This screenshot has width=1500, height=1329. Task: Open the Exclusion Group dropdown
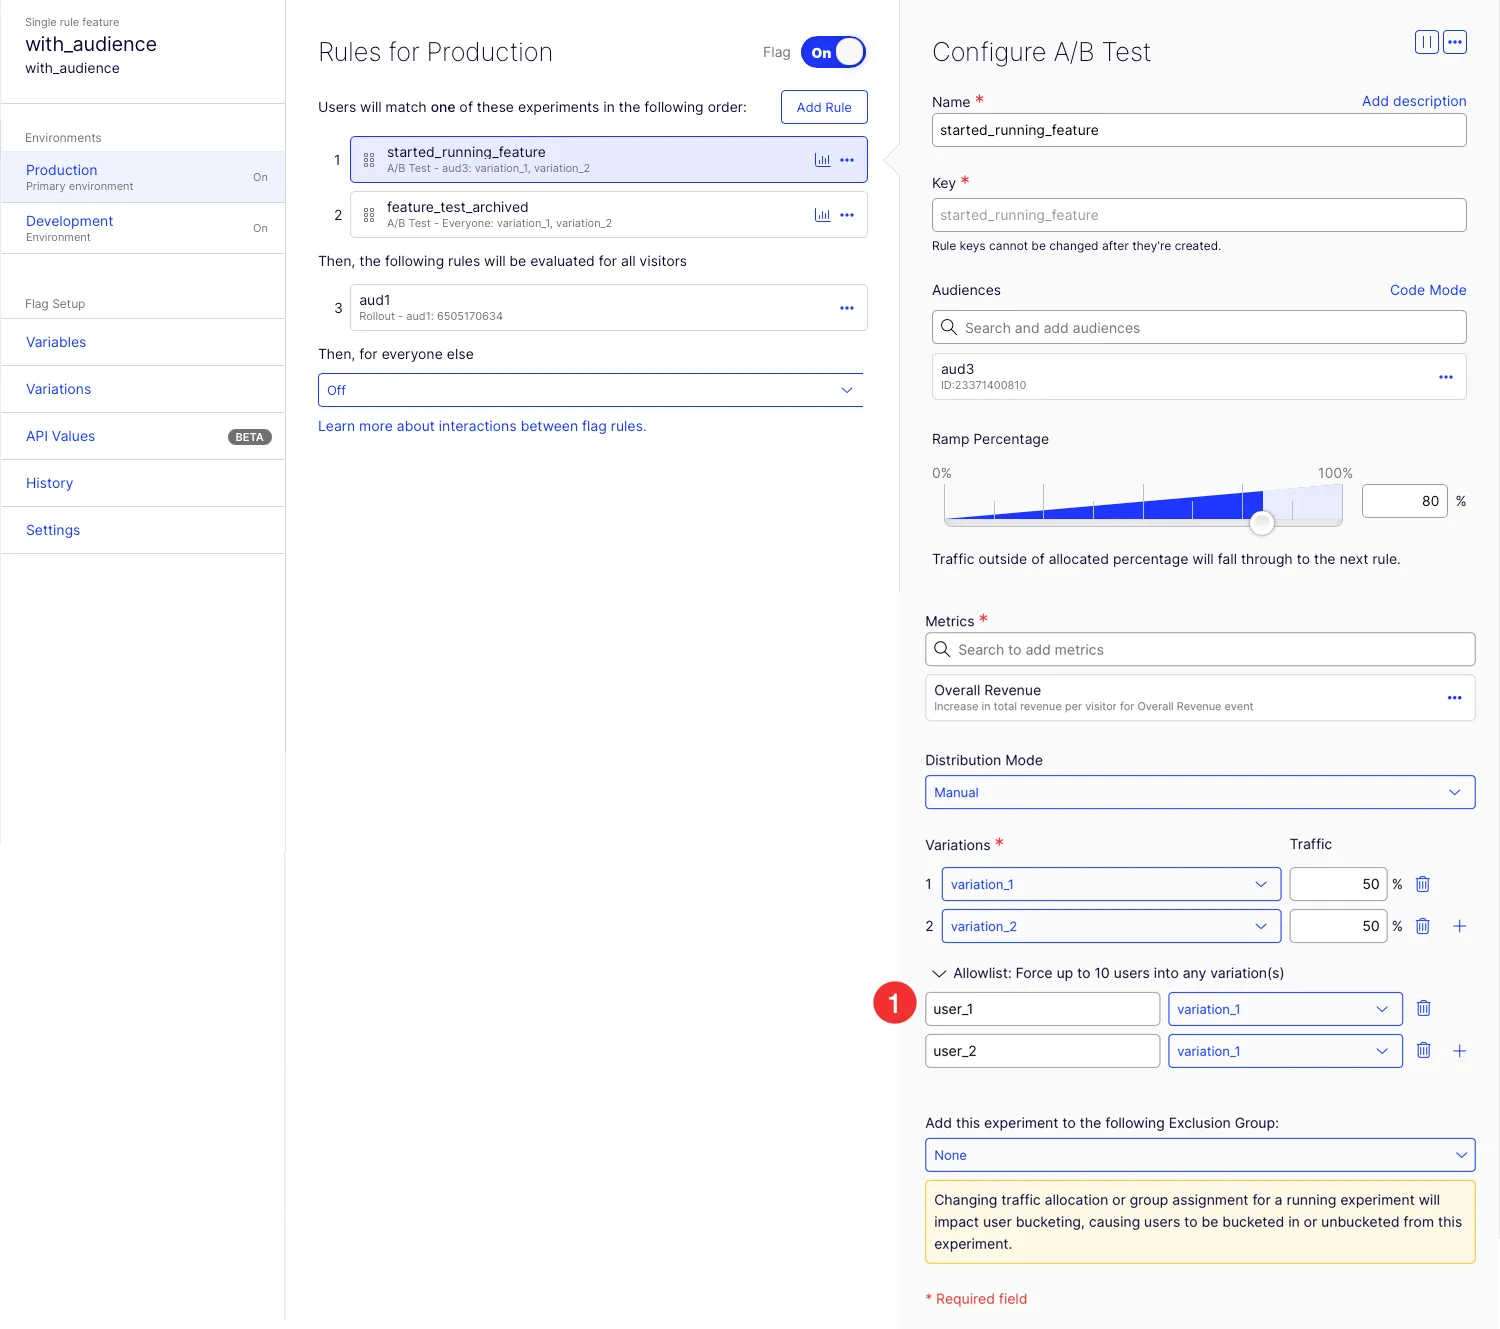[x=1200, y=1155]
